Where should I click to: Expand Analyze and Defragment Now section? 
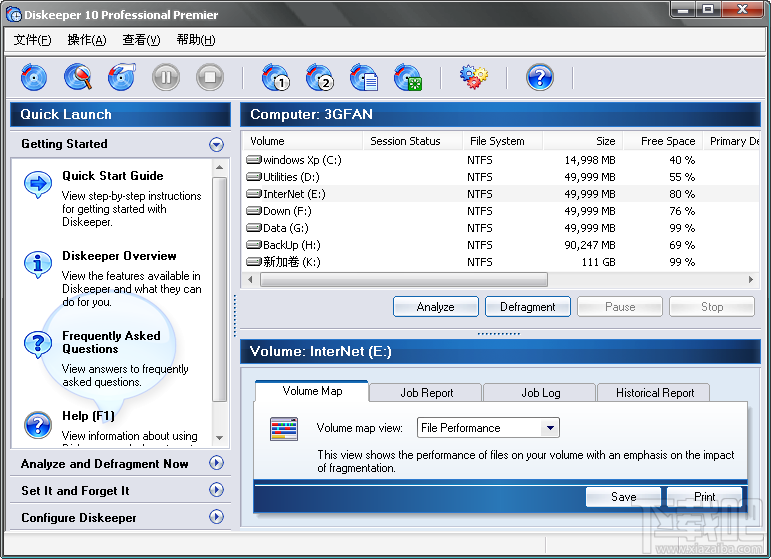point(216,463)
